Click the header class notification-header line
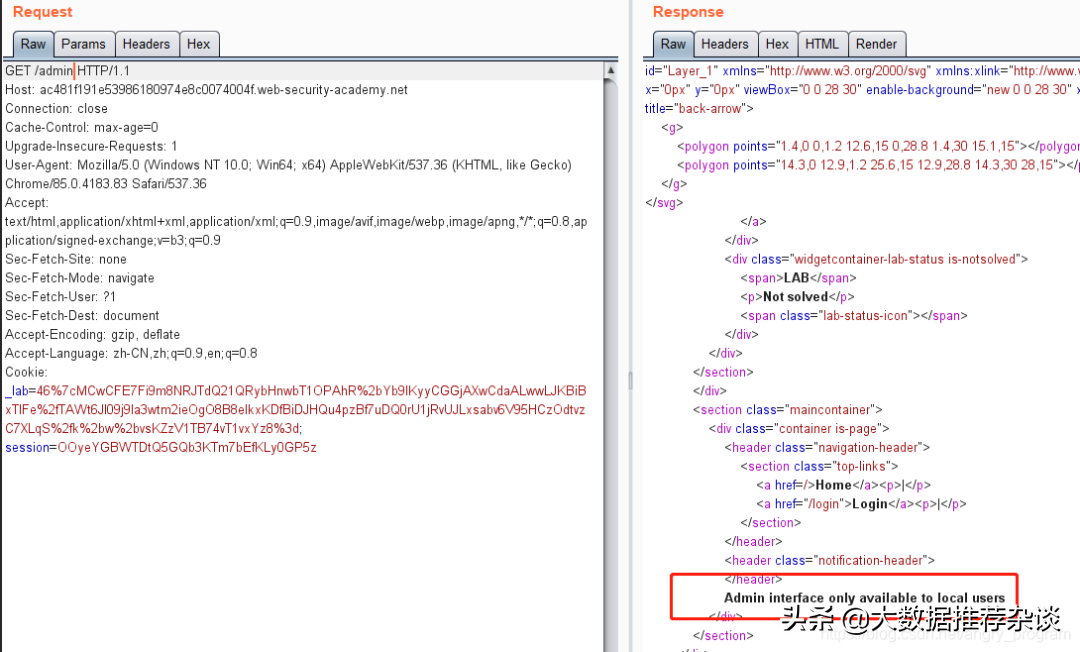The image size is (1080, 652). coord(829,560)
